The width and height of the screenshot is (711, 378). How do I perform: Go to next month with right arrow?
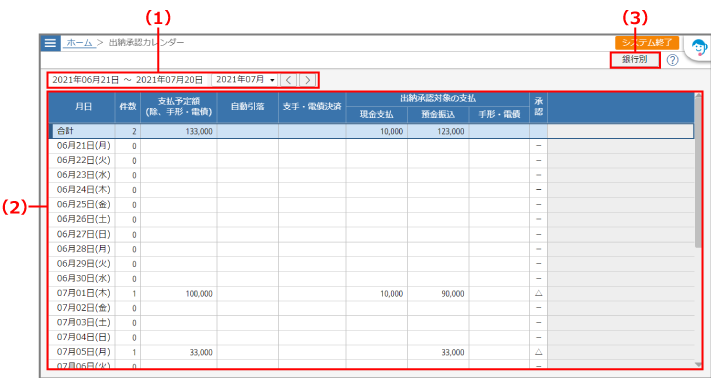[307, 80]
